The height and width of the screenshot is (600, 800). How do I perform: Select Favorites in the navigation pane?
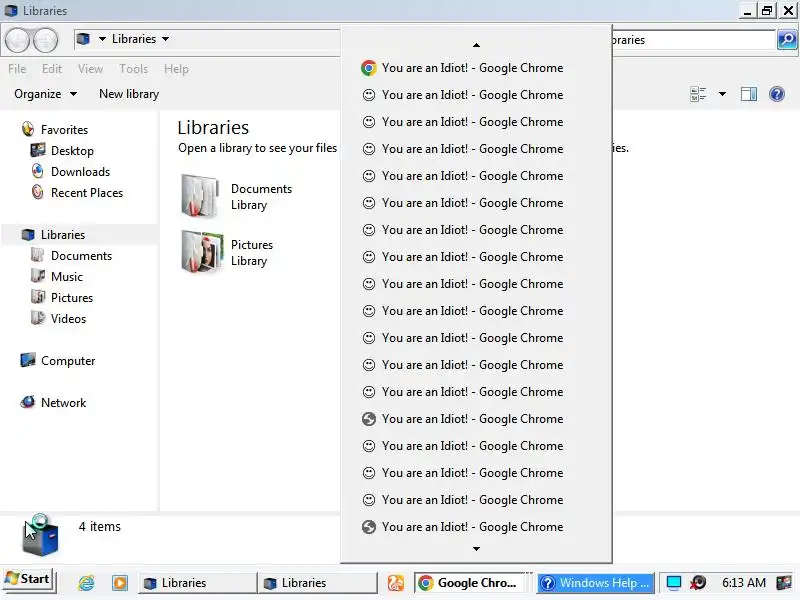tap(55, 130)
